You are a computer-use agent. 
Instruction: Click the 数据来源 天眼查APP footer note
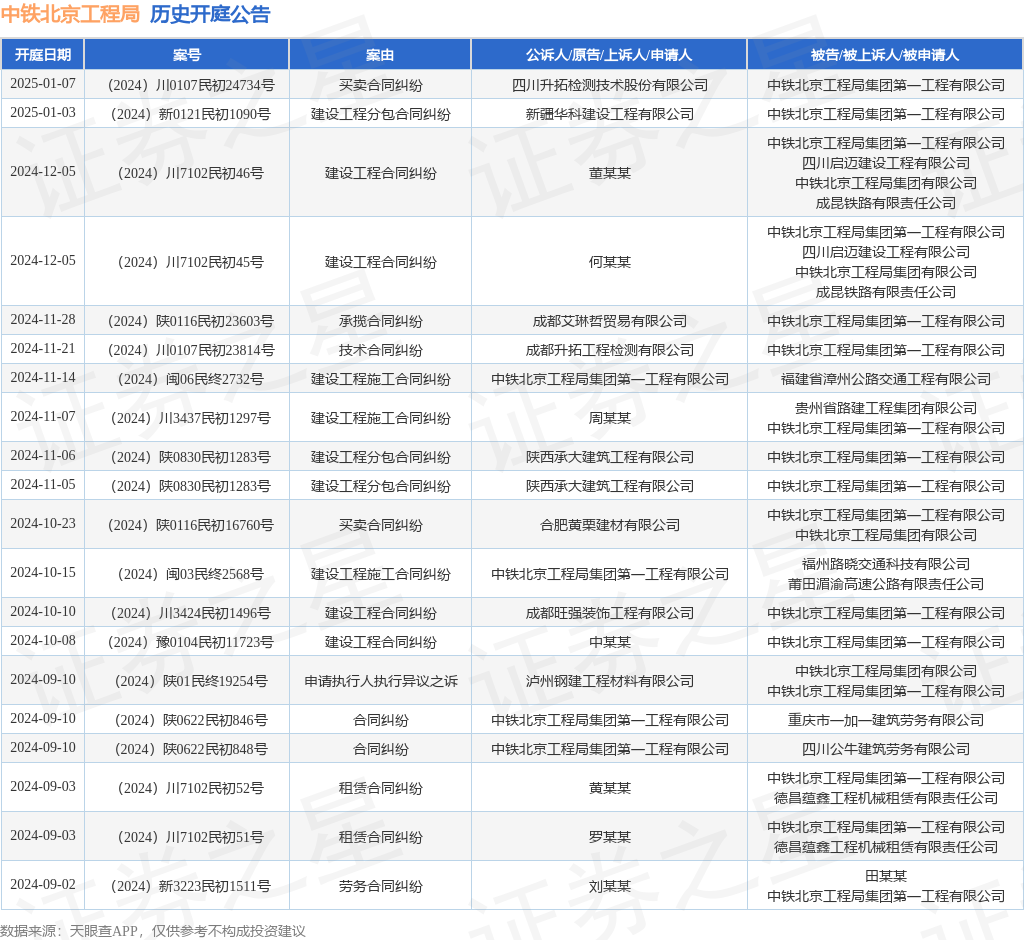153,931
